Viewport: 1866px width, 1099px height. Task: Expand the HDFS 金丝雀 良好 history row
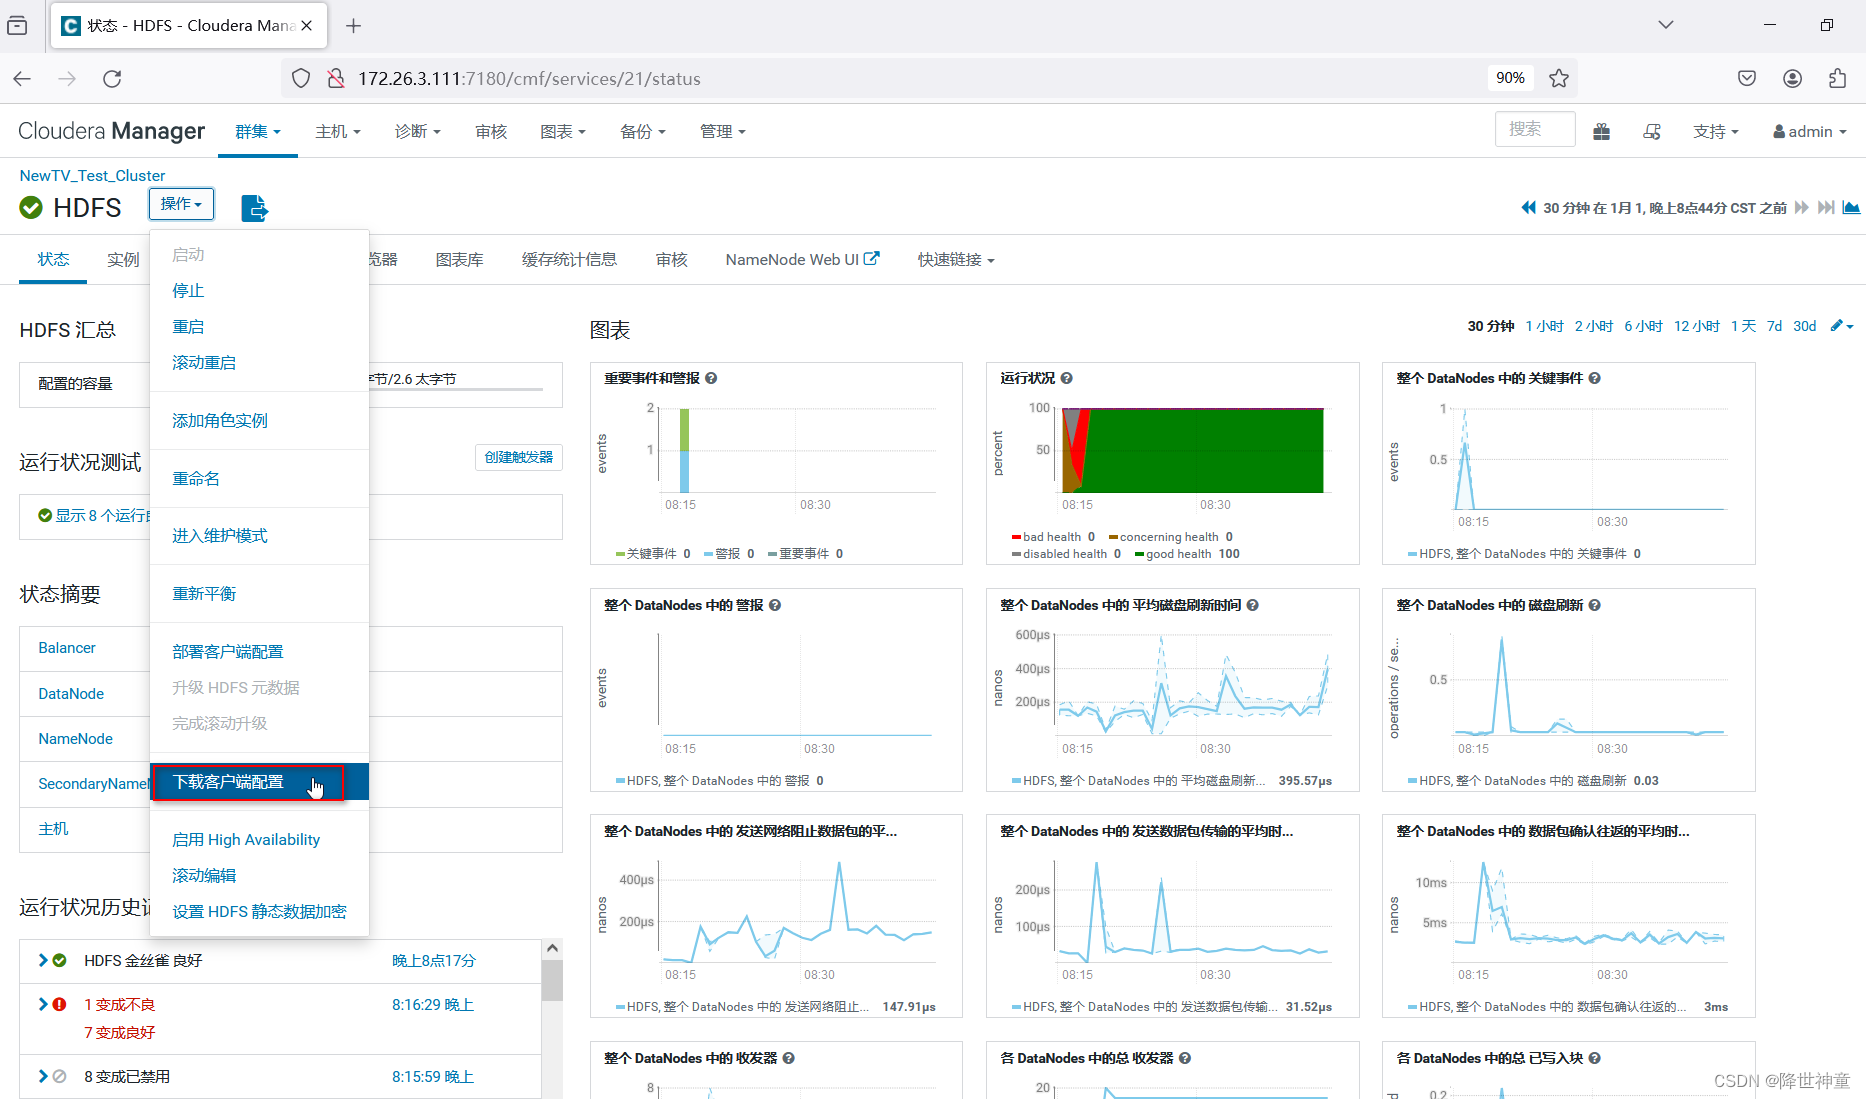click(x=43, y=960)
